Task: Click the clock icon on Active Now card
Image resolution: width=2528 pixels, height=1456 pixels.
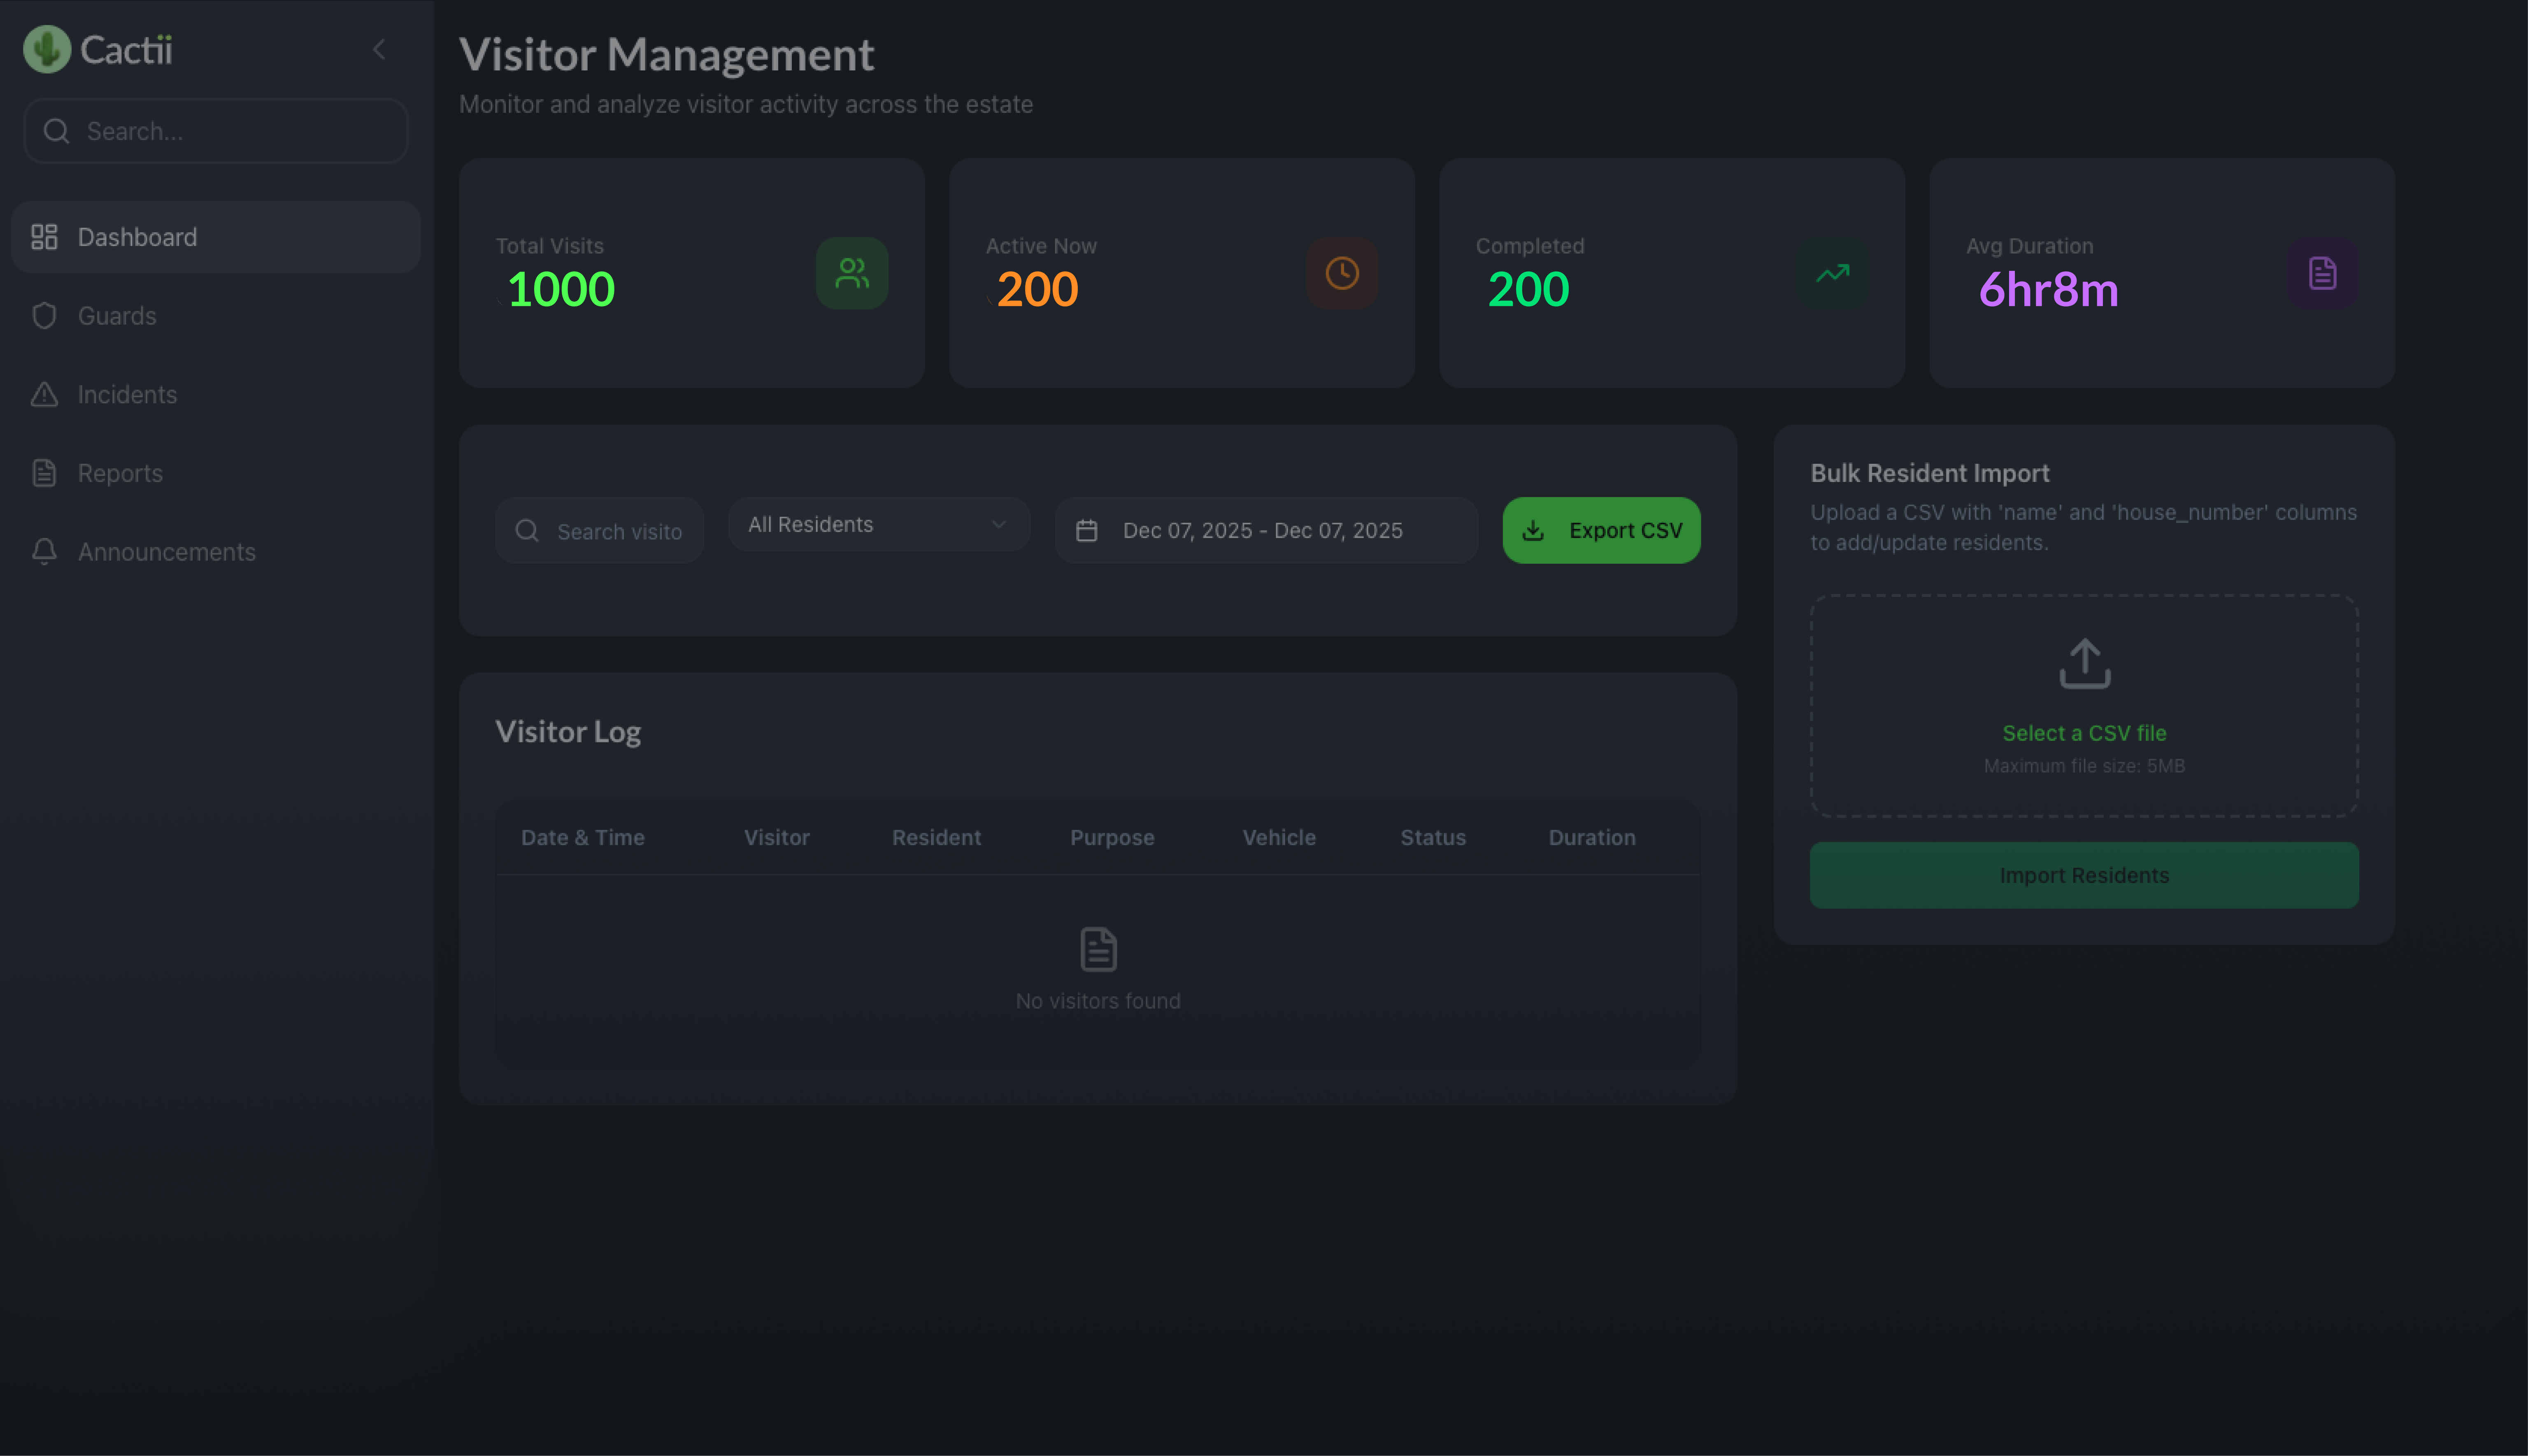Action: click(x=1342, y=273)
